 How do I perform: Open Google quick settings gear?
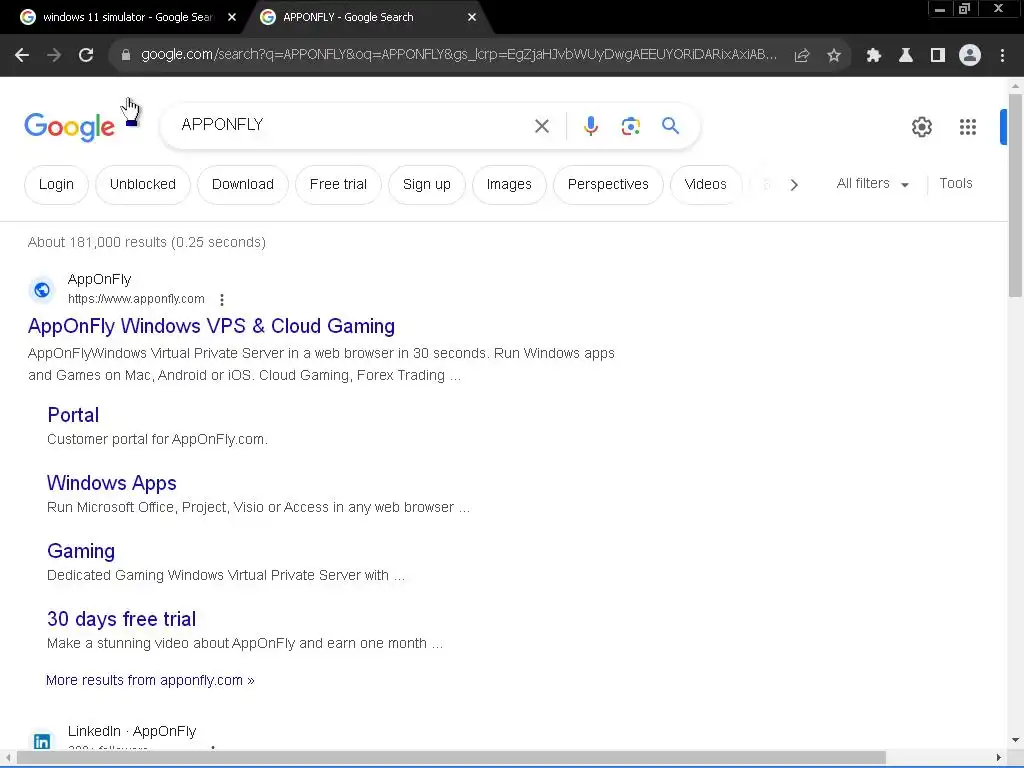pyautogui.click(x=921, y=127)
